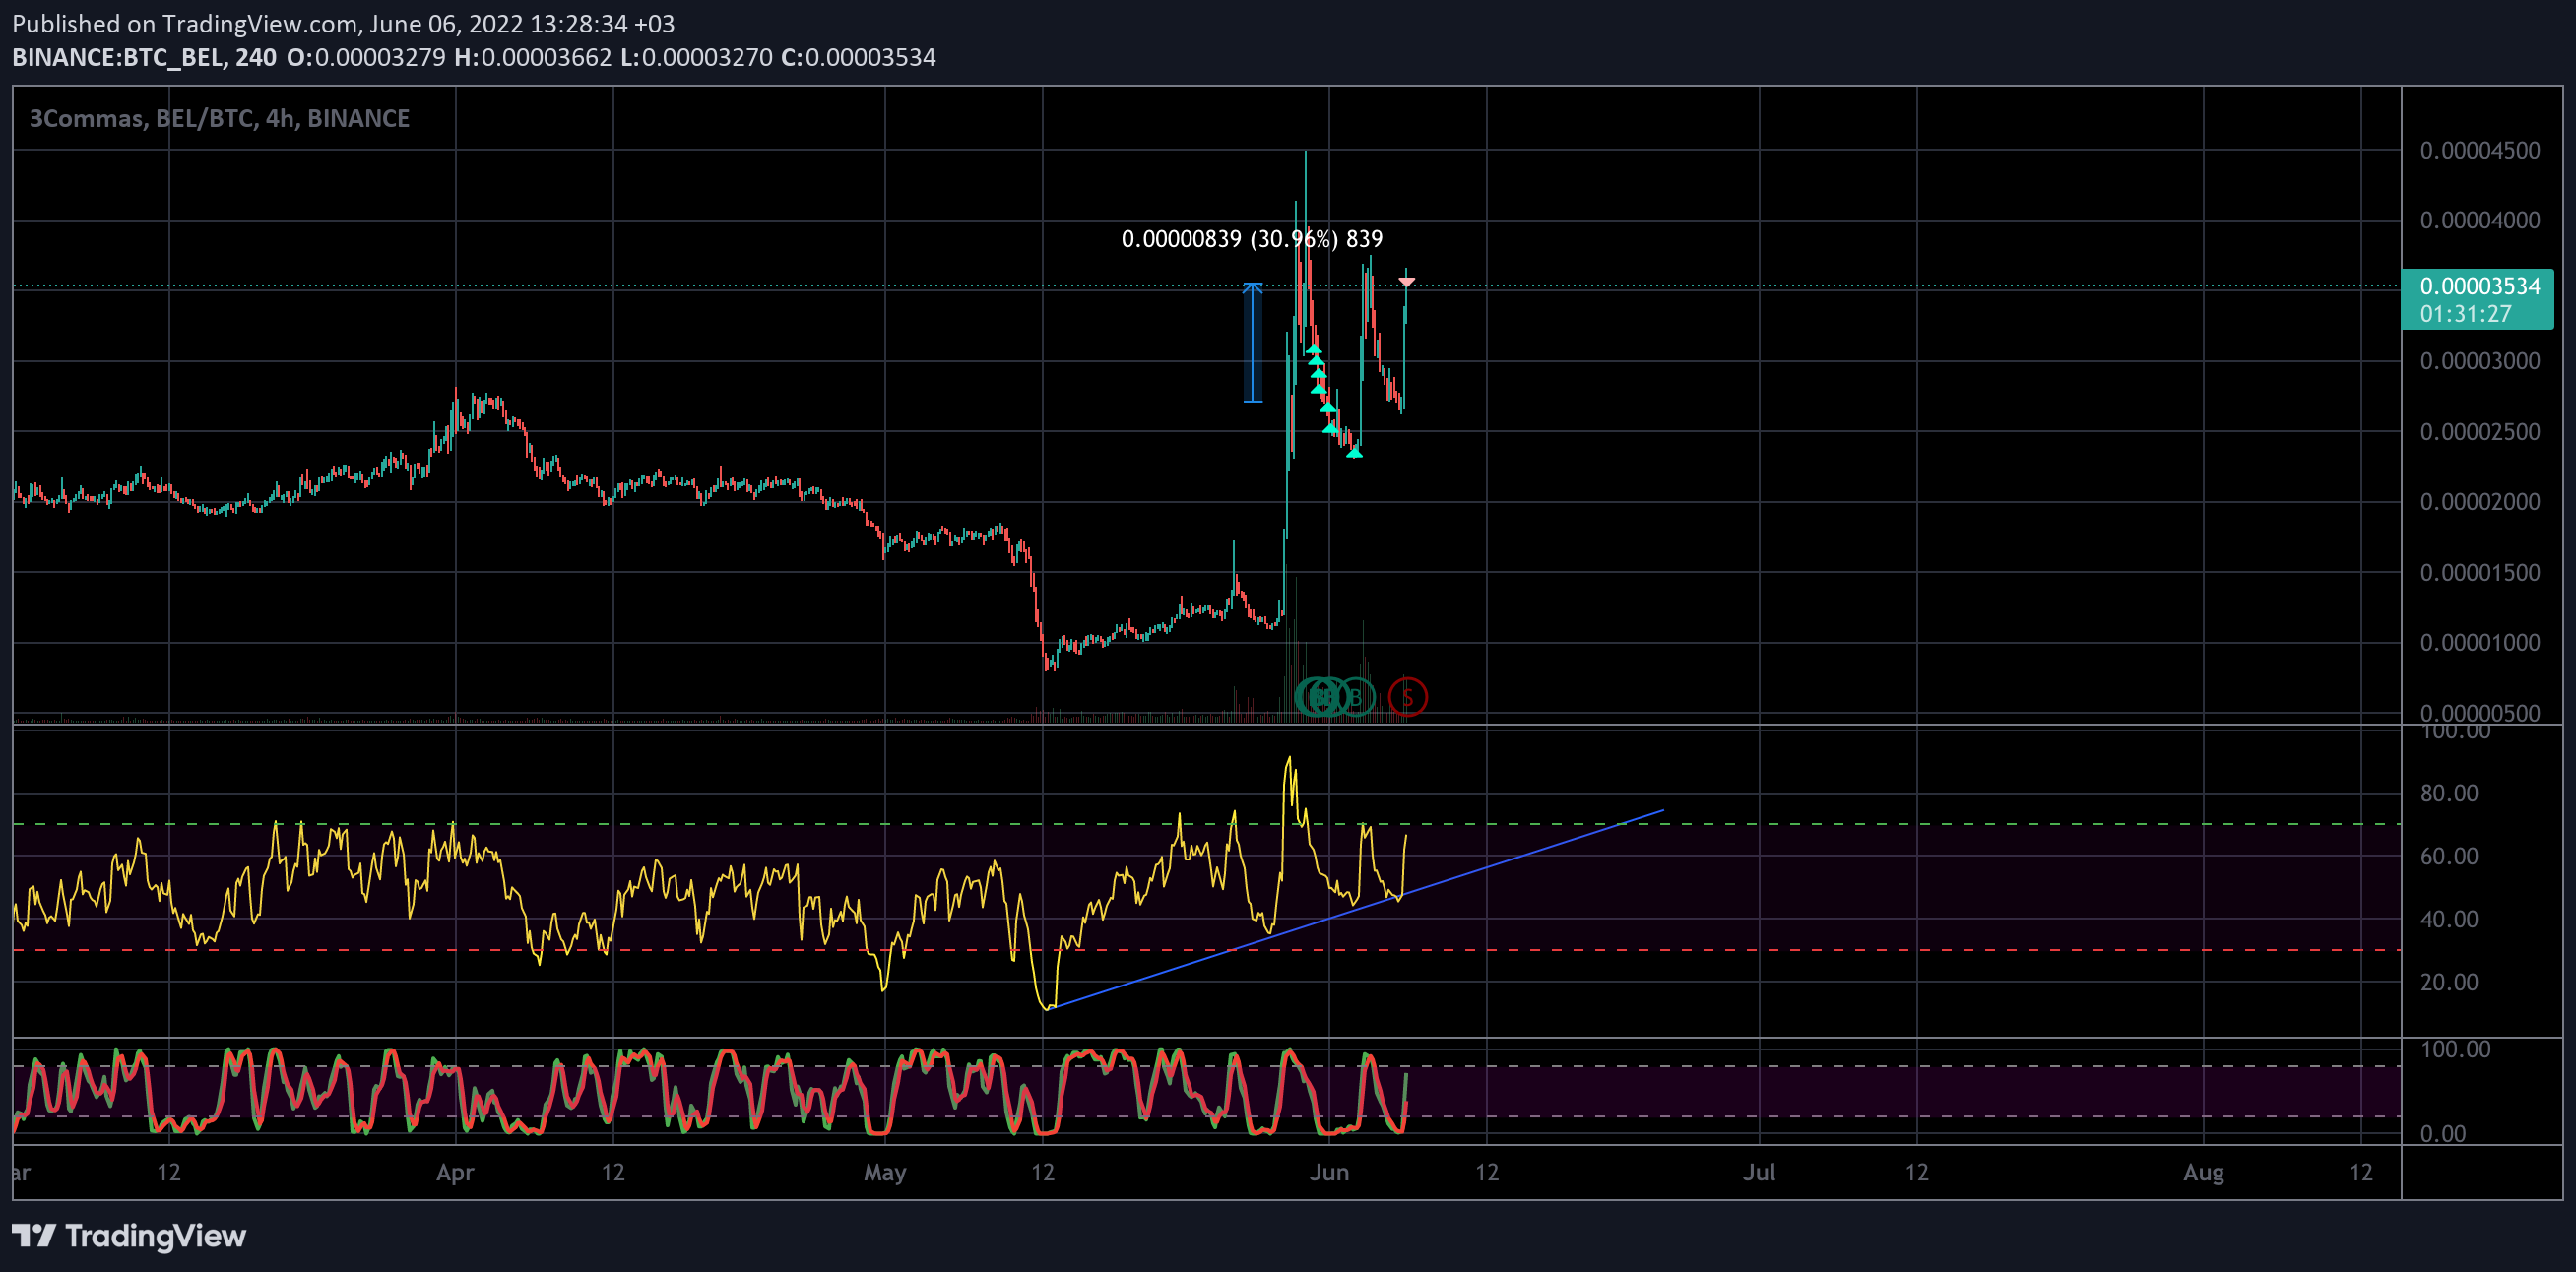Click the current price label 0.00003534
The height and width of the screenshot is (1272, 2576).
click(x=2479, y=286)
